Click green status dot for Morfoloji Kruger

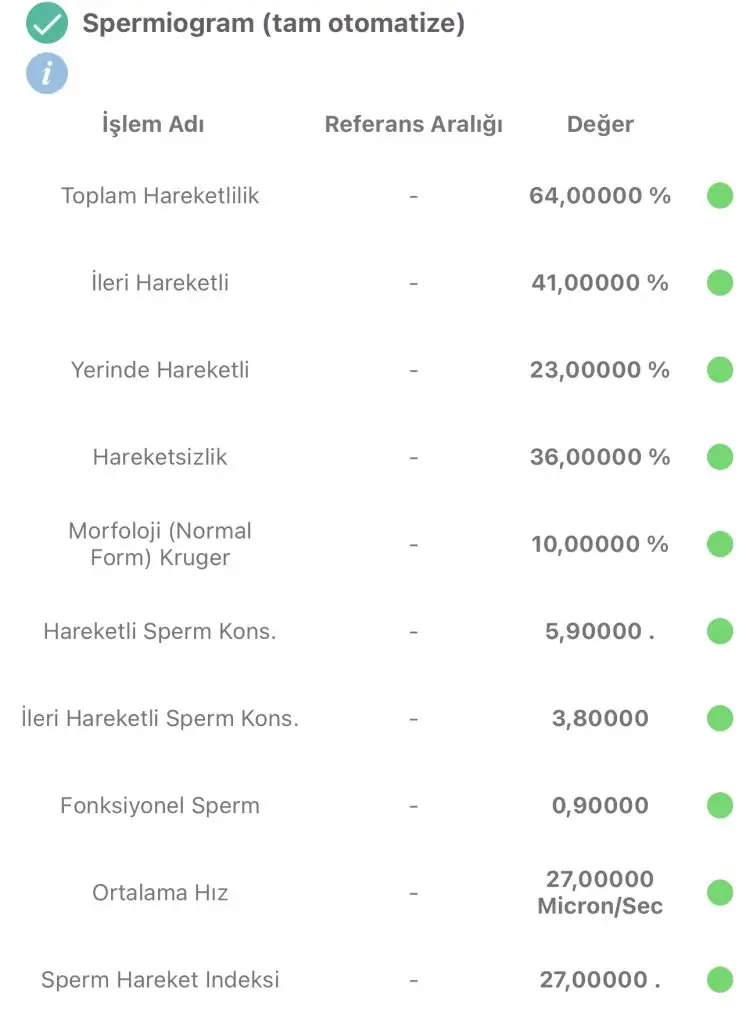(x=720, y=544)
